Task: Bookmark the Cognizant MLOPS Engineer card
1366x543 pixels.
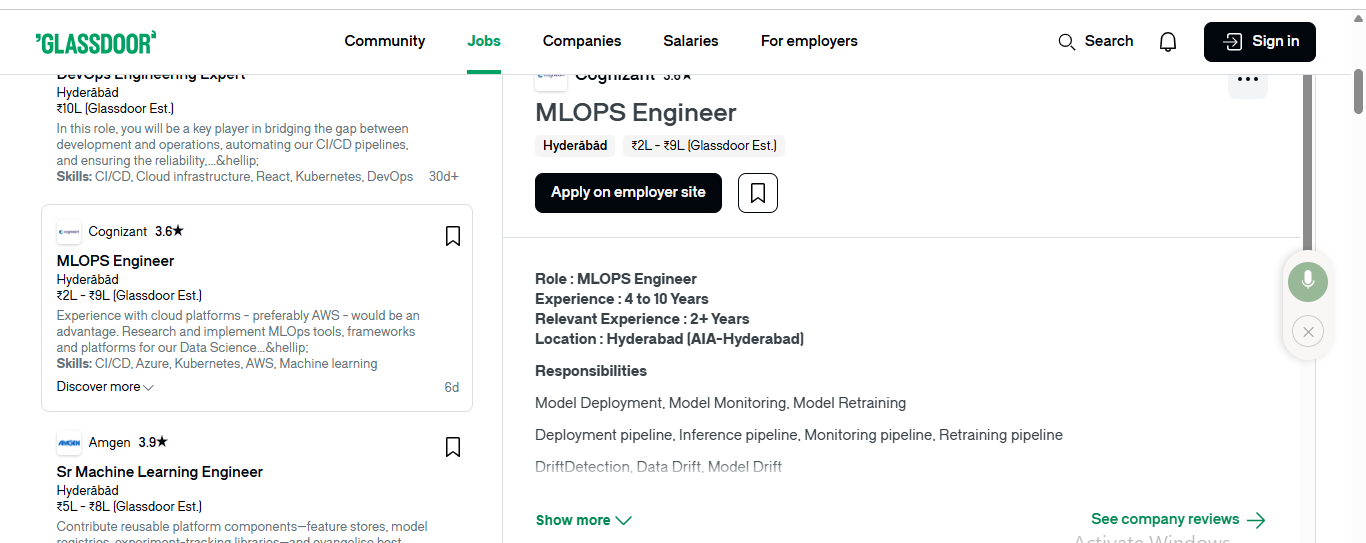Action: pos(453,236)
